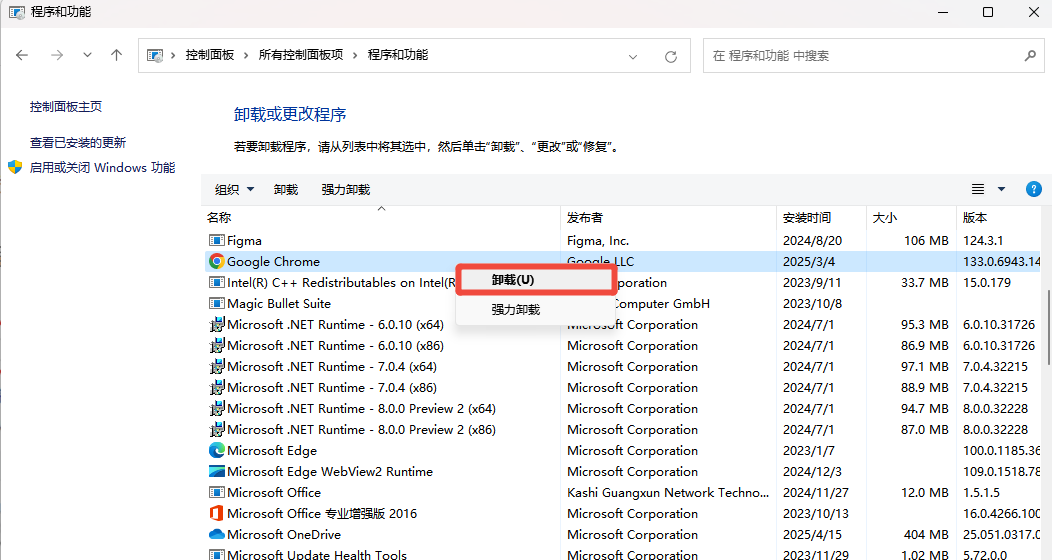Click the Kashi Microsoft Office 1.5.1.5 icon
1052x560 pixels.
216,492
